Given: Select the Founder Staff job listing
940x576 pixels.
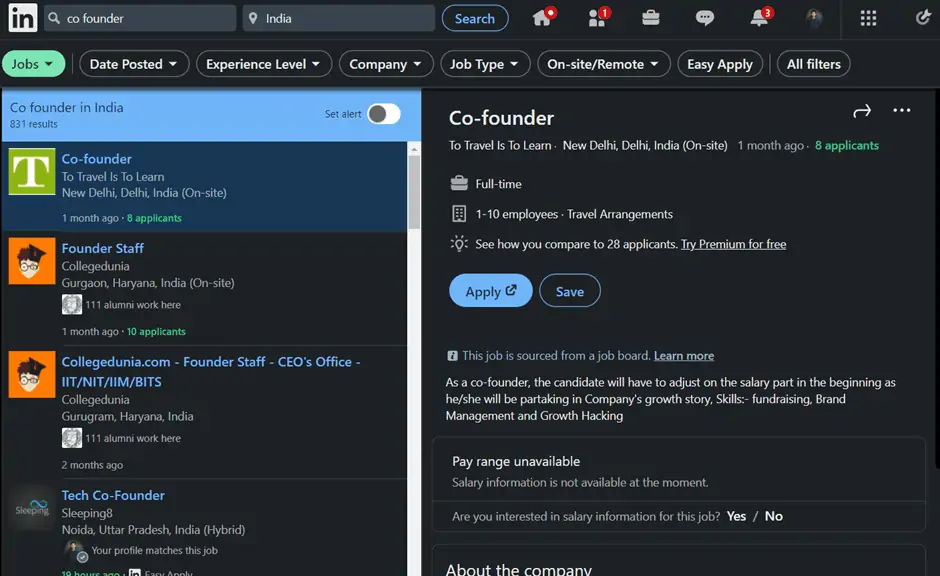Looking at the screenshot, I should [x=103, y=248].
